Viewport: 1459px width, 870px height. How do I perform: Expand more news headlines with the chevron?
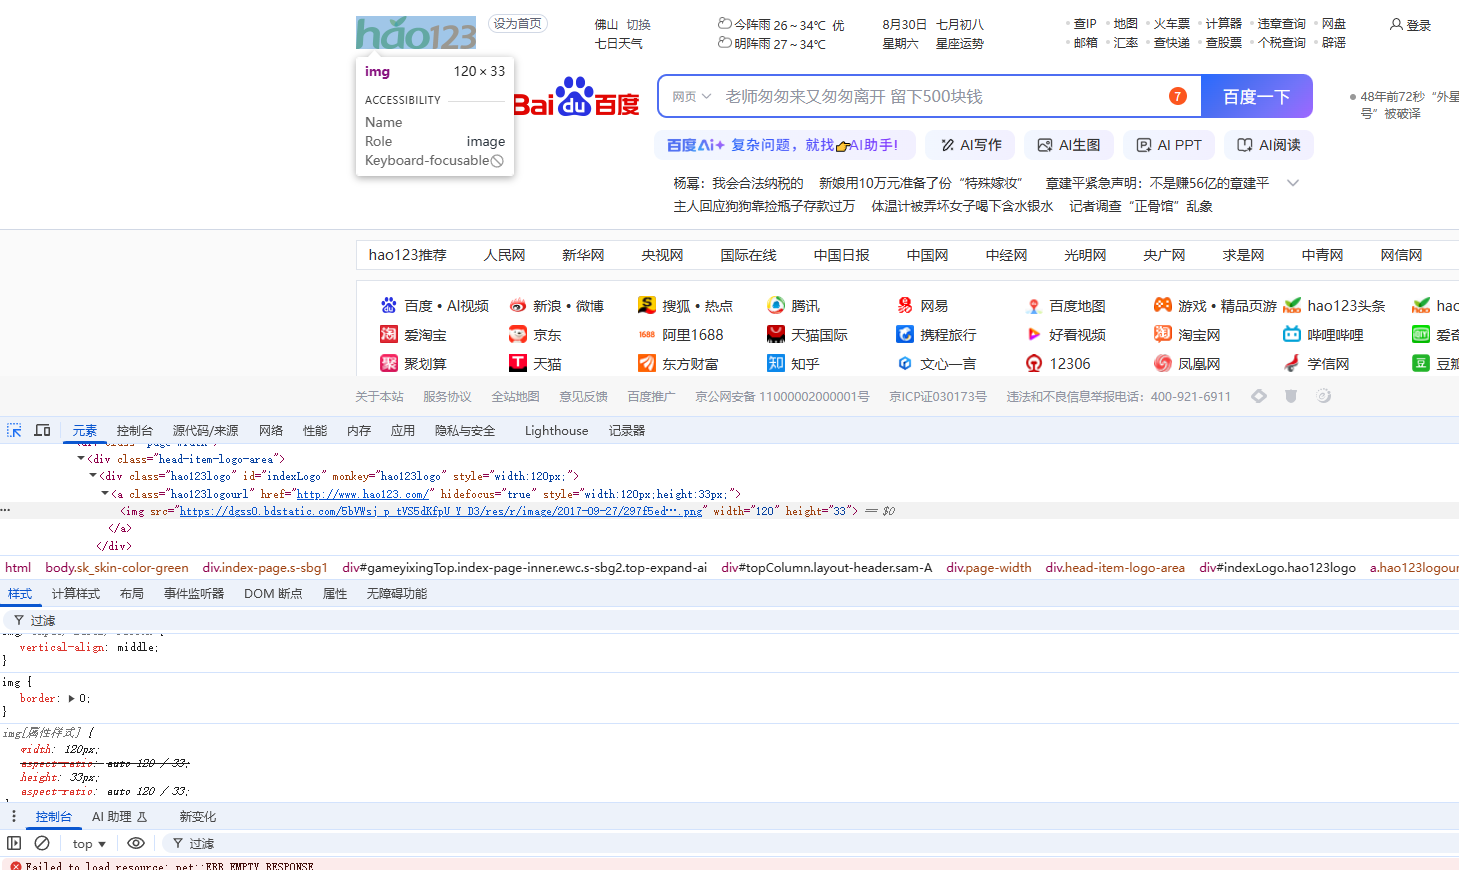1293,183
